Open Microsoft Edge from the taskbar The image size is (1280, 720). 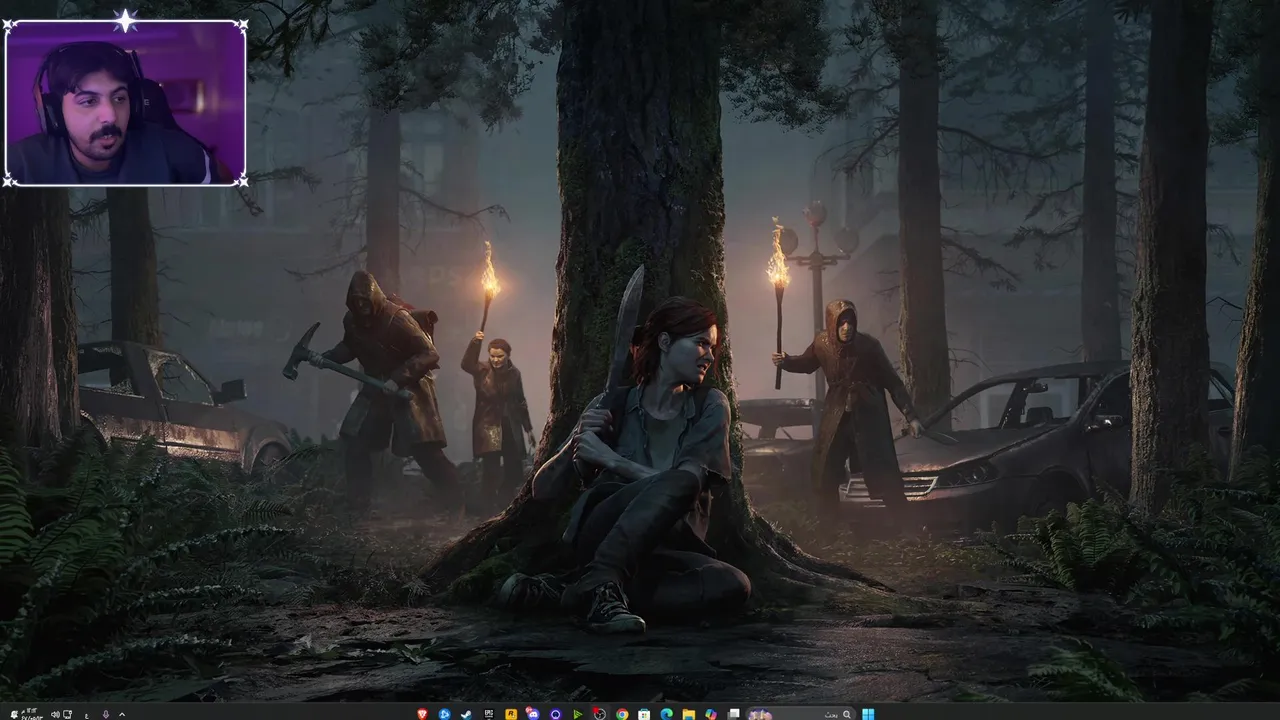coord(667,714)
